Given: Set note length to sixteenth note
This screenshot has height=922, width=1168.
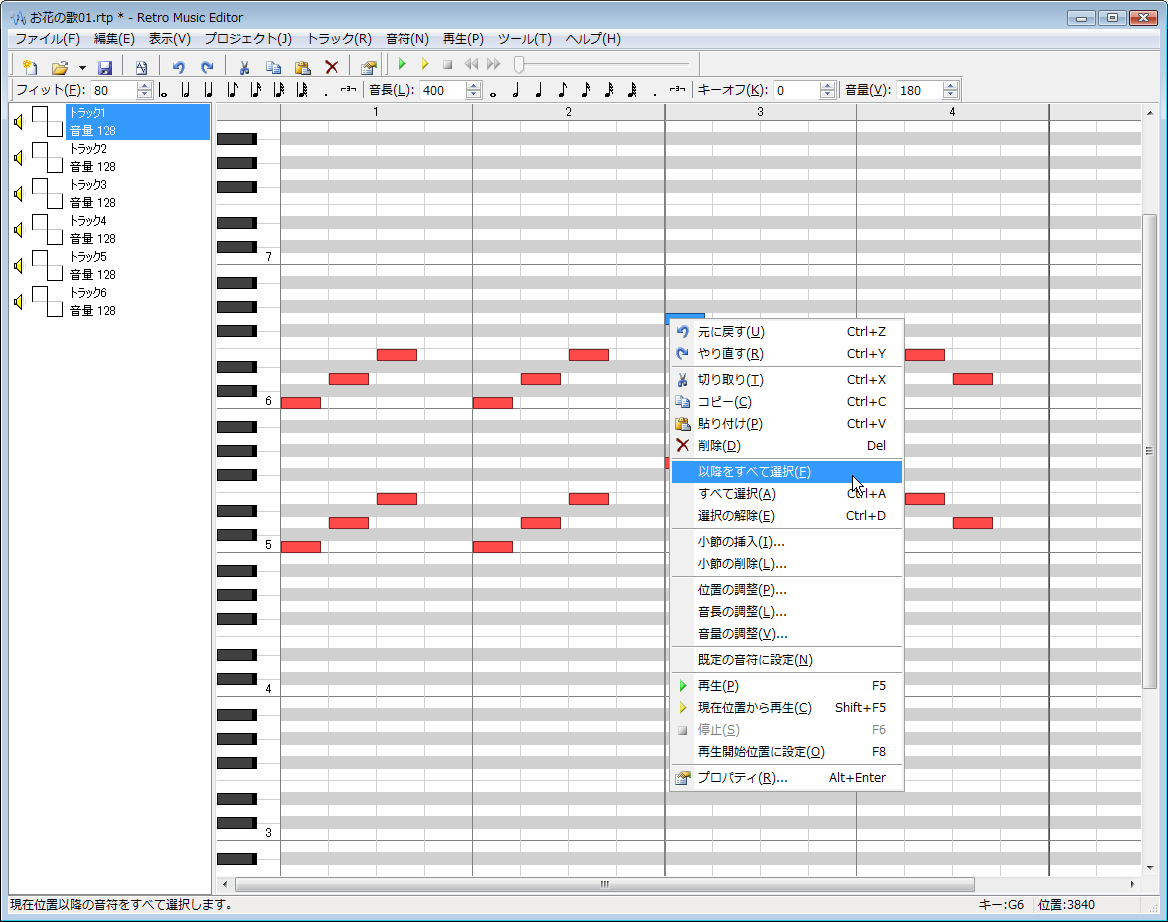Looking at the screenshot, I should (585, 90).
